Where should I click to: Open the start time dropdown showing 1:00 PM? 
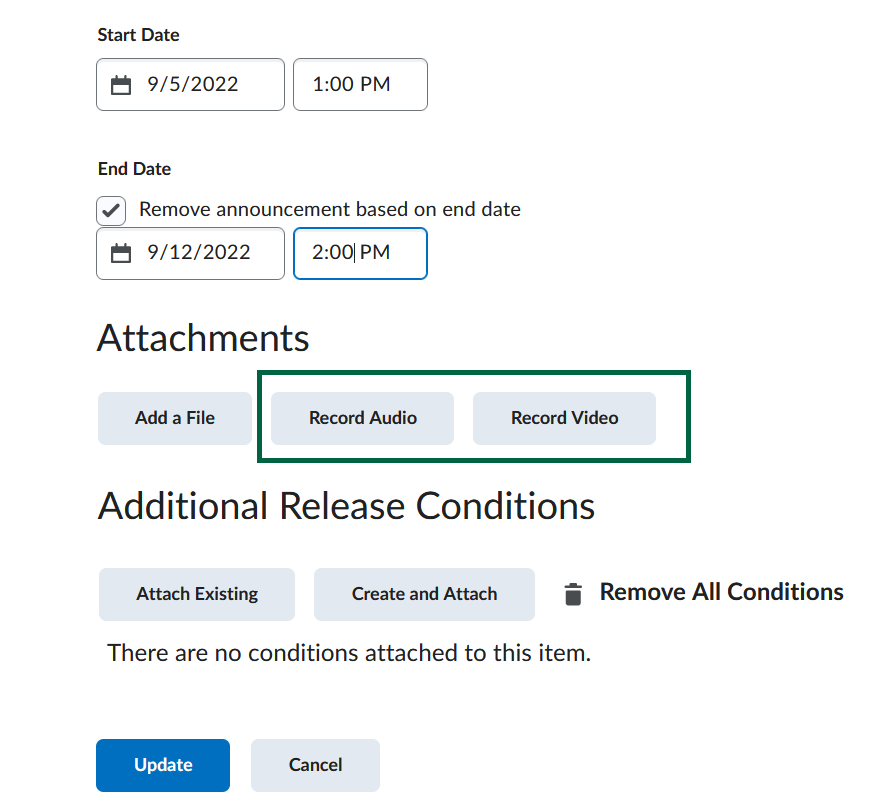pyautogui.click(x=360, y=85)
